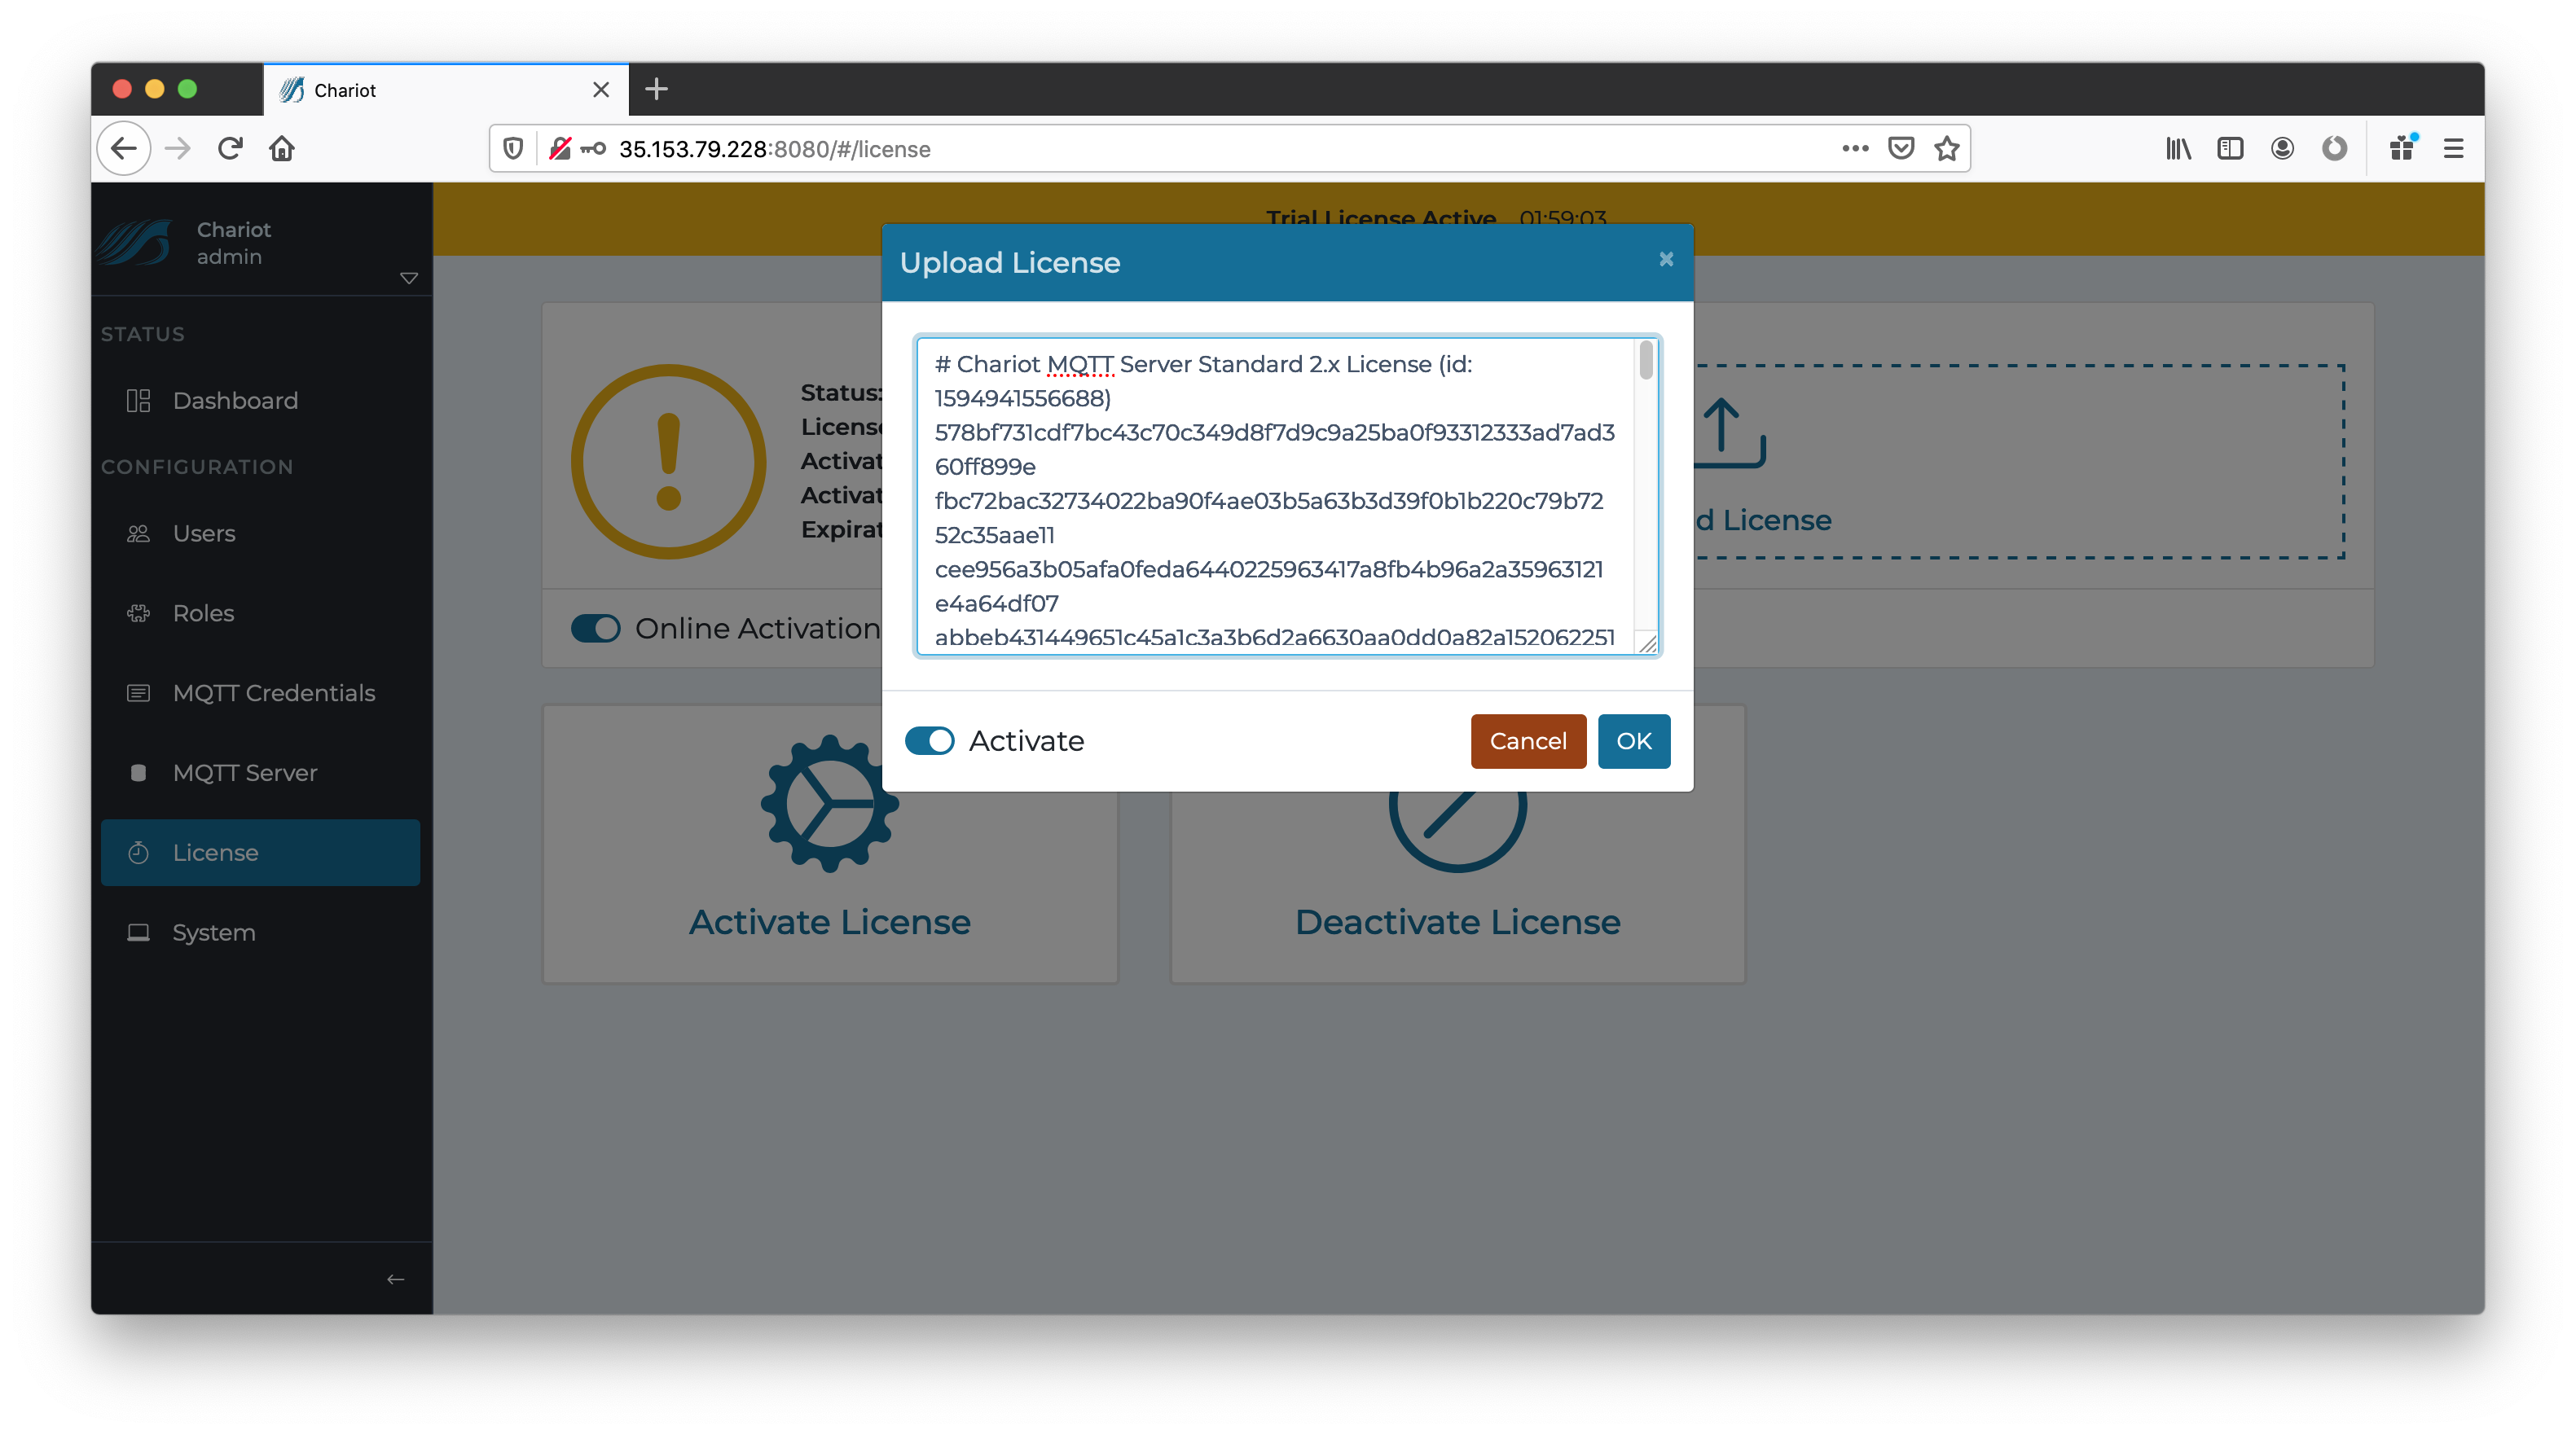Click the Chariot logo in sidebar

click(135, 242)
